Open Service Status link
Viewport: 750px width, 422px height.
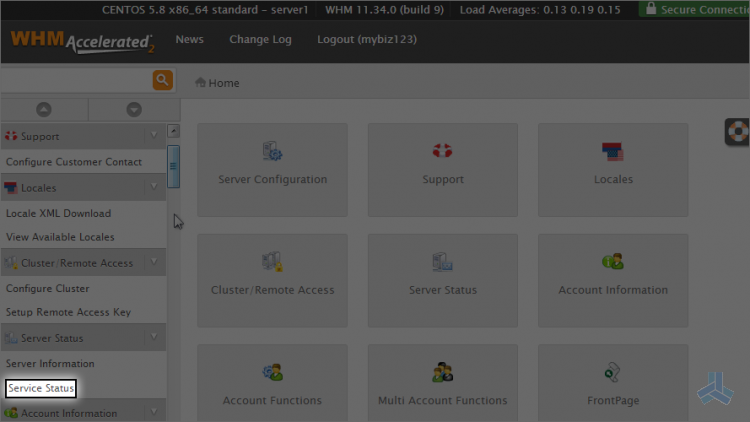click(x=41, y=388)
